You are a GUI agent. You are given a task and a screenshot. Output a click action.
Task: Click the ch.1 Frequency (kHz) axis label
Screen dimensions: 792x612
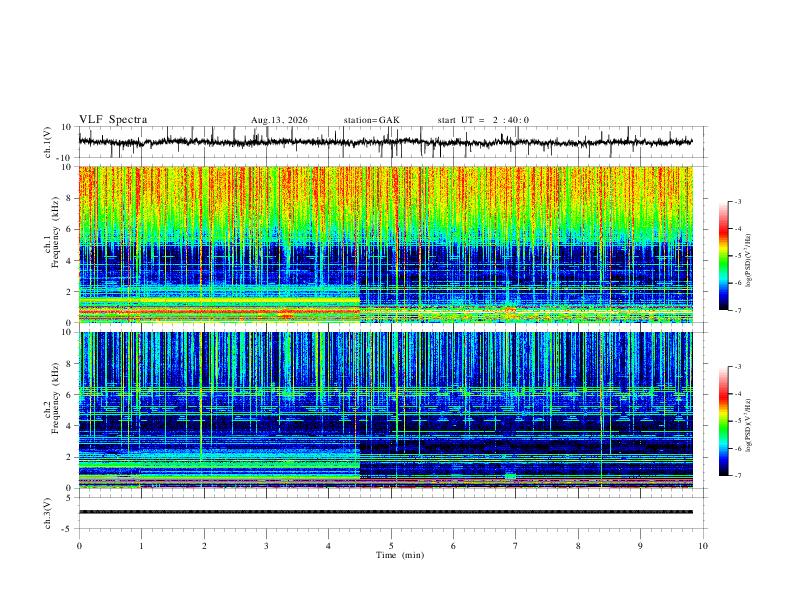pyautogui.click(x=51, y=233)
